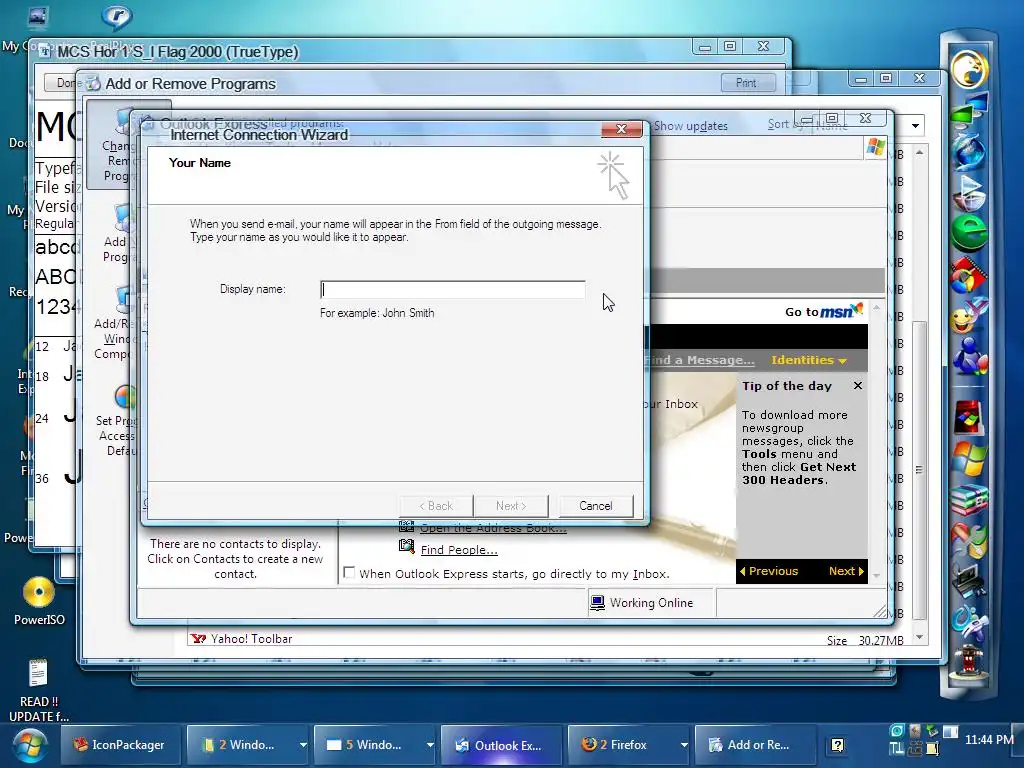The height and width of the screenshot is (768, 1024).
Task: Expand the 2 Windows taskbar group
Action: click(303, 745)
